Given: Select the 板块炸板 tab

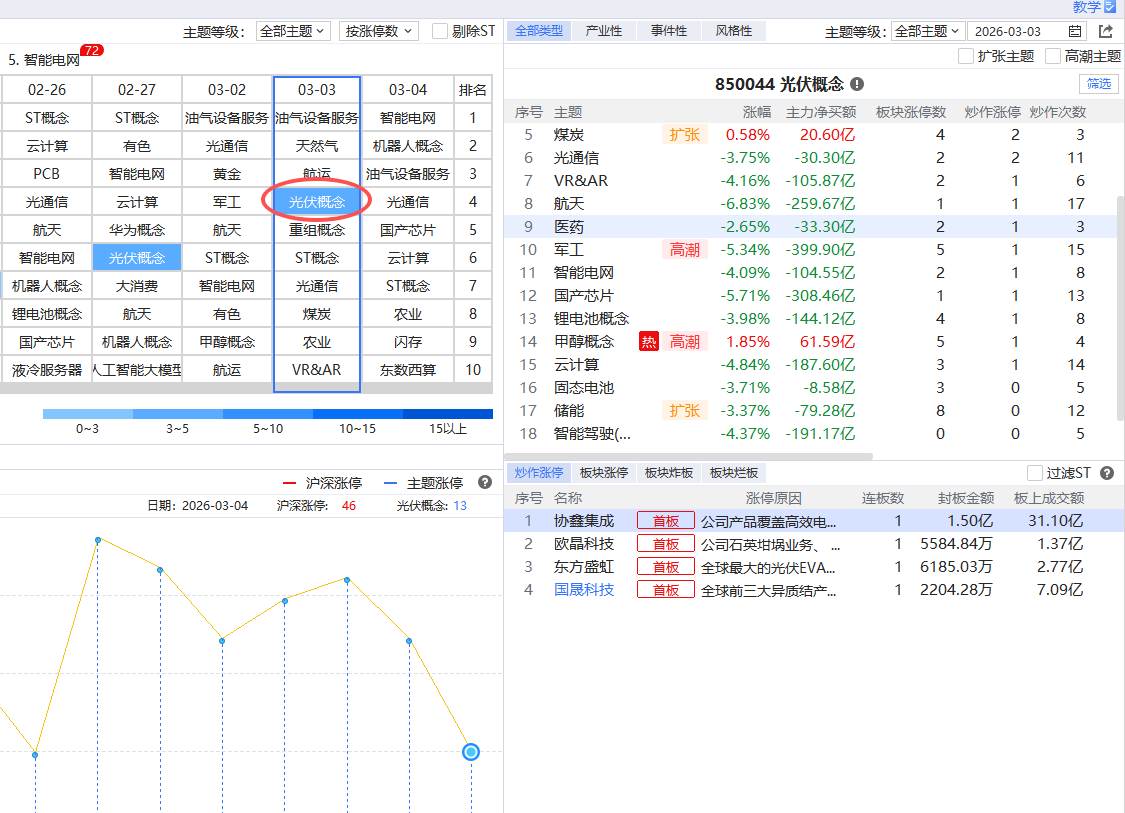Looking at the screenshot, I should (x=668, y=473).
